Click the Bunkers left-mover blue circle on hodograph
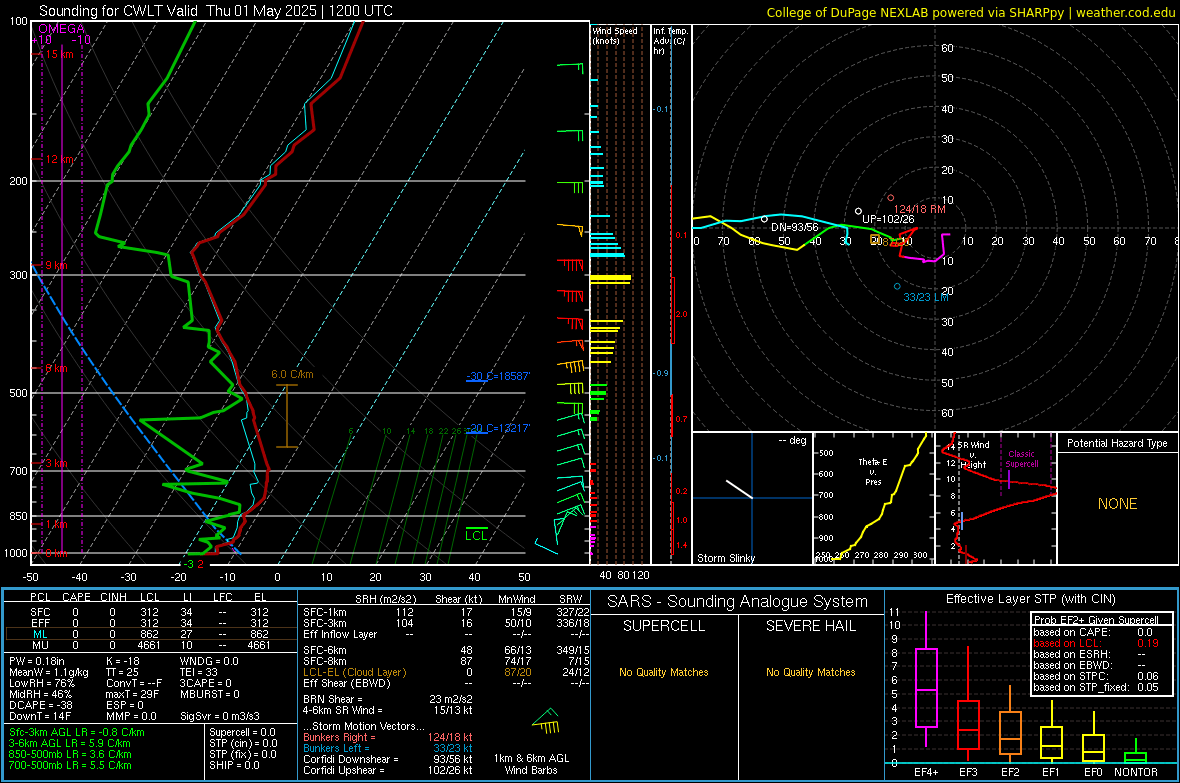 tap(897, 287)
